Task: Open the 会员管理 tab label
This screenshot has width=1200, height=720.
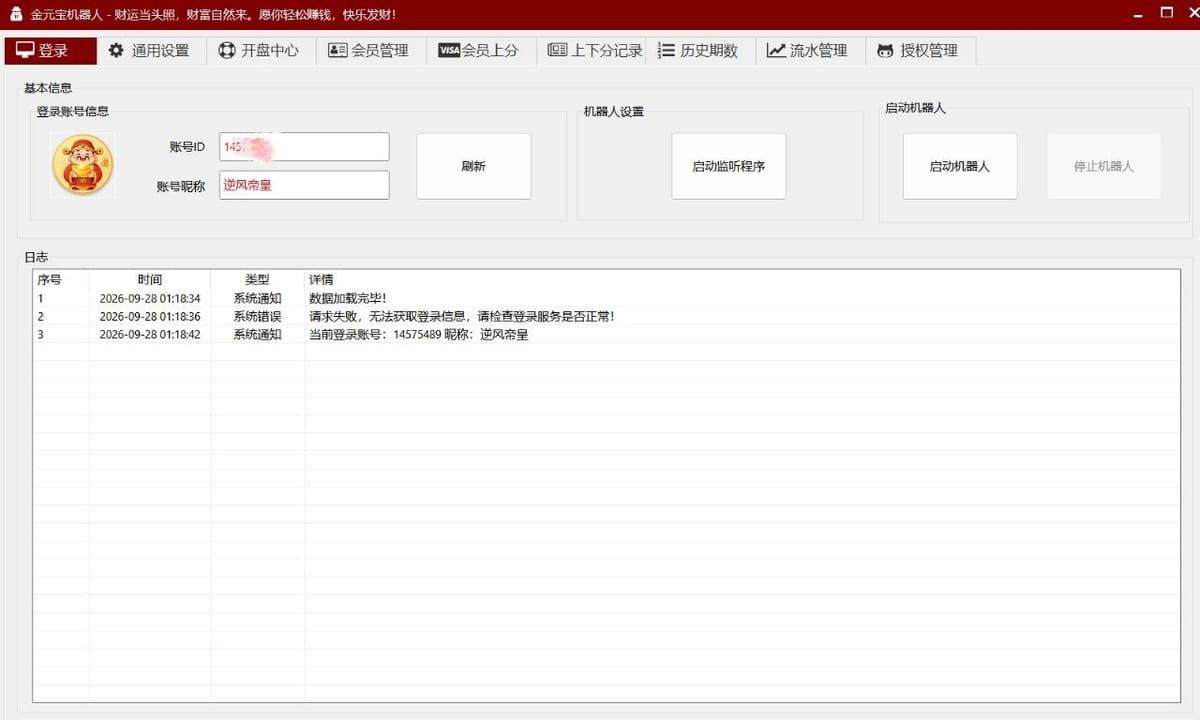Action: 380,50
